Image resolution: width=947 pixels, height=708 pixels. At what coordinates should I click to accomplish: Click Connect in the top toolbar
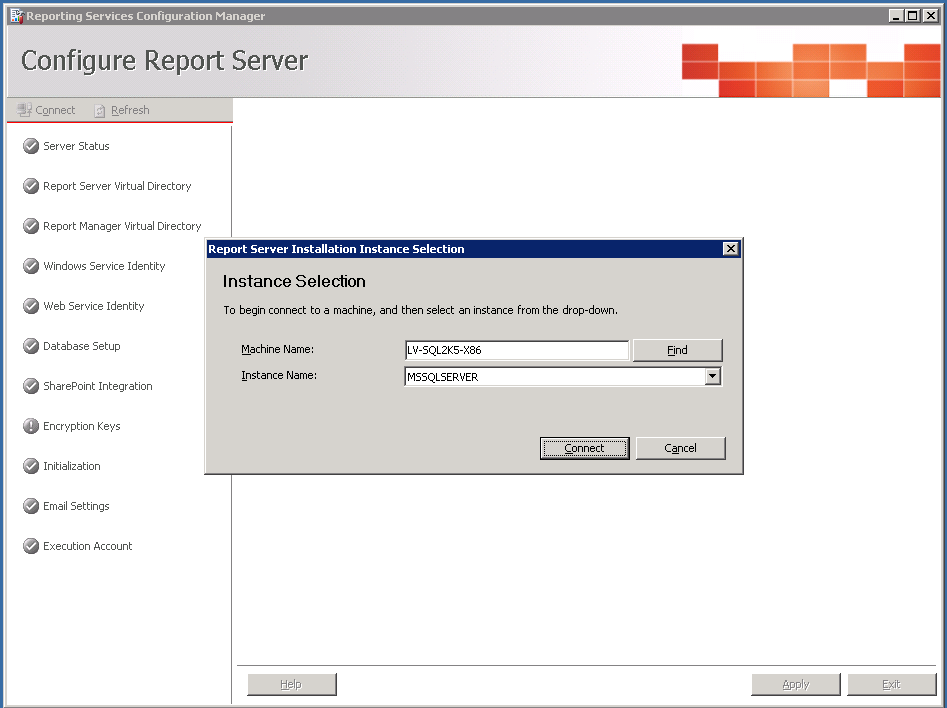[47, 110]
